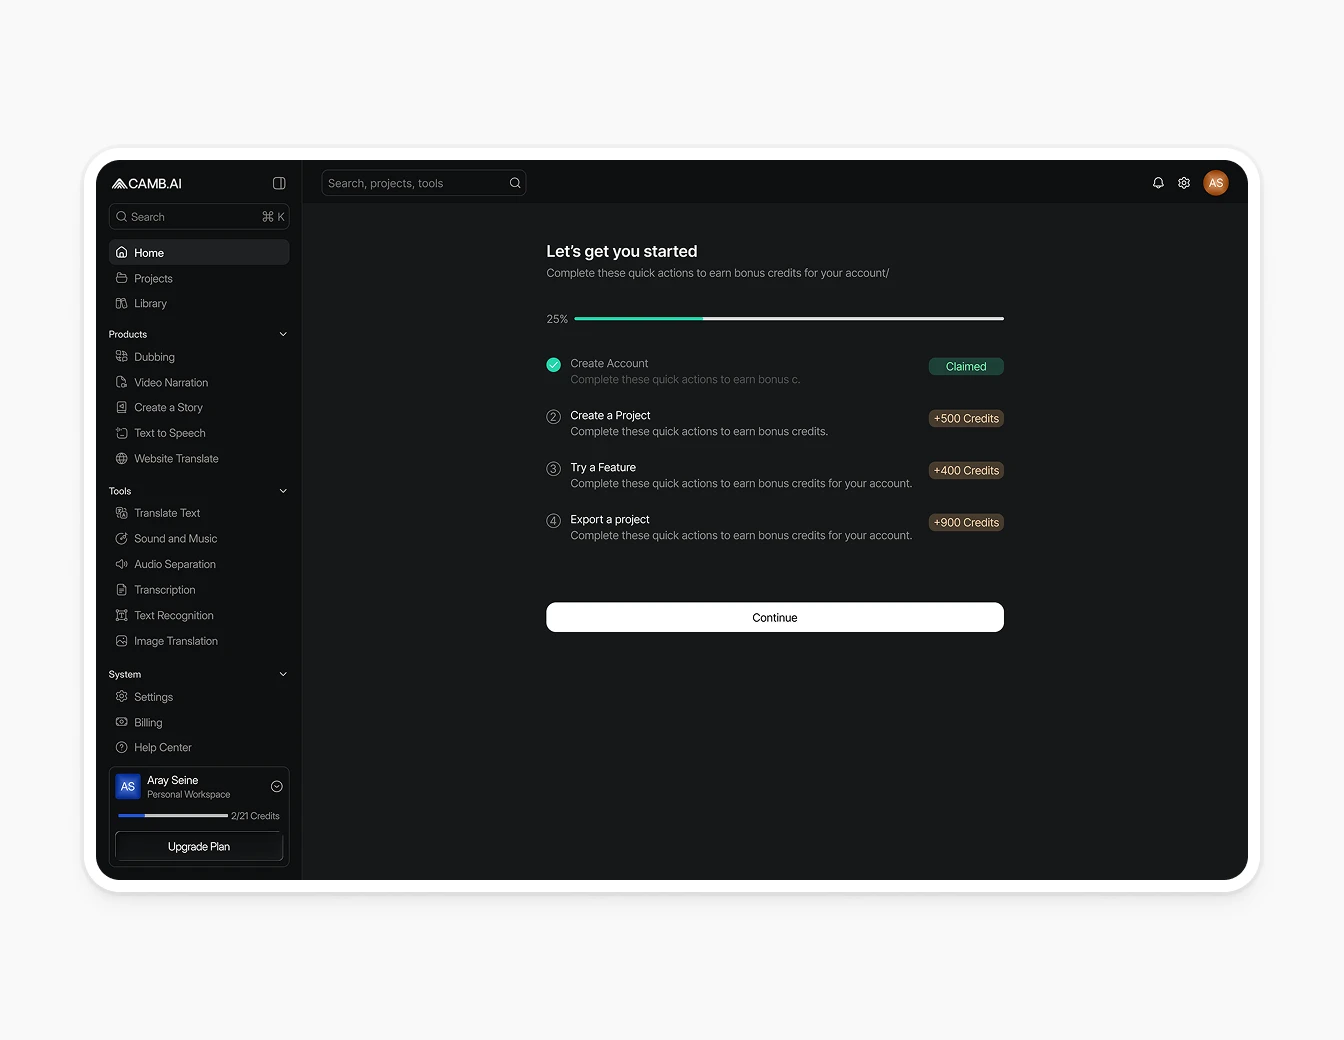
Task: Expand the workspace switcher next to Aray Seine
Action: pos(276,786)
